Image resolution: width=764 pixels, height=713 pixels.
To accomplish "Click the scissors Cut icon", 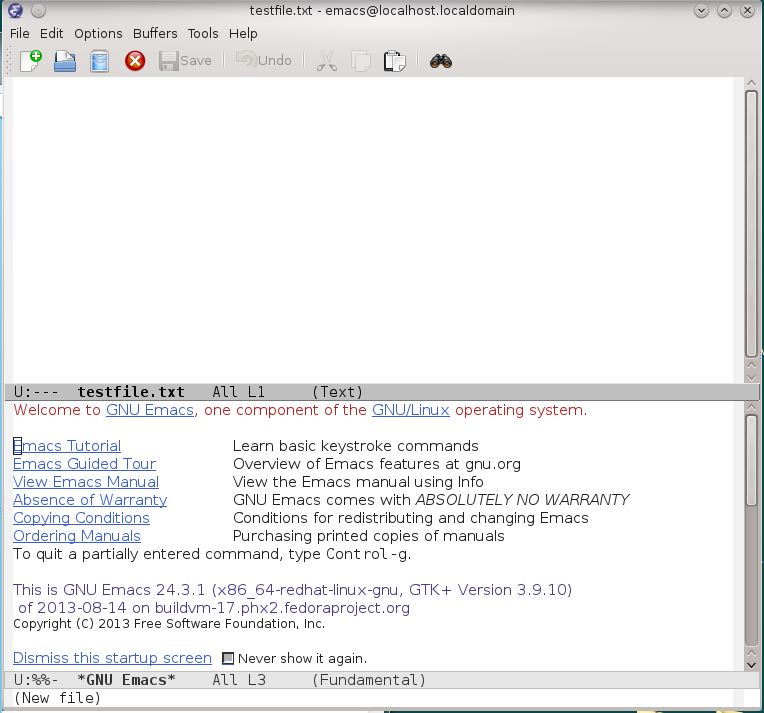I will pos(327,61).
